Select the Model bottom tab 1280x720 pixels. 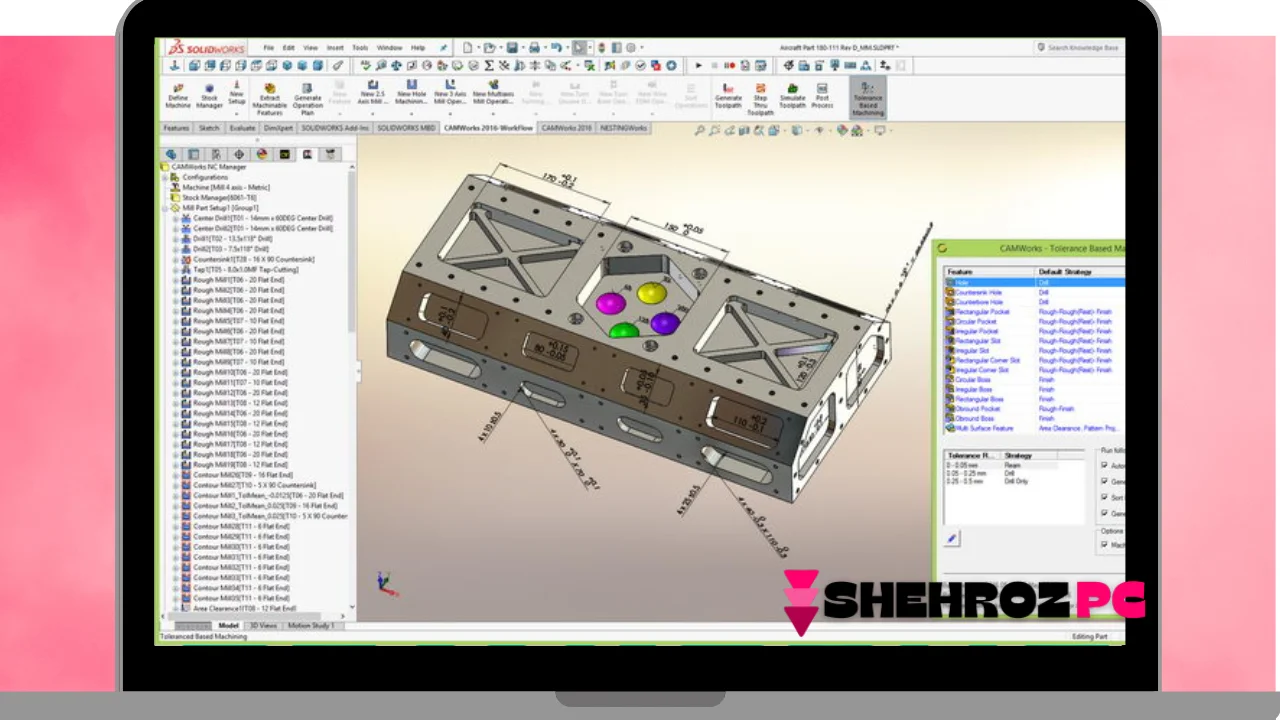pos(229,625)
